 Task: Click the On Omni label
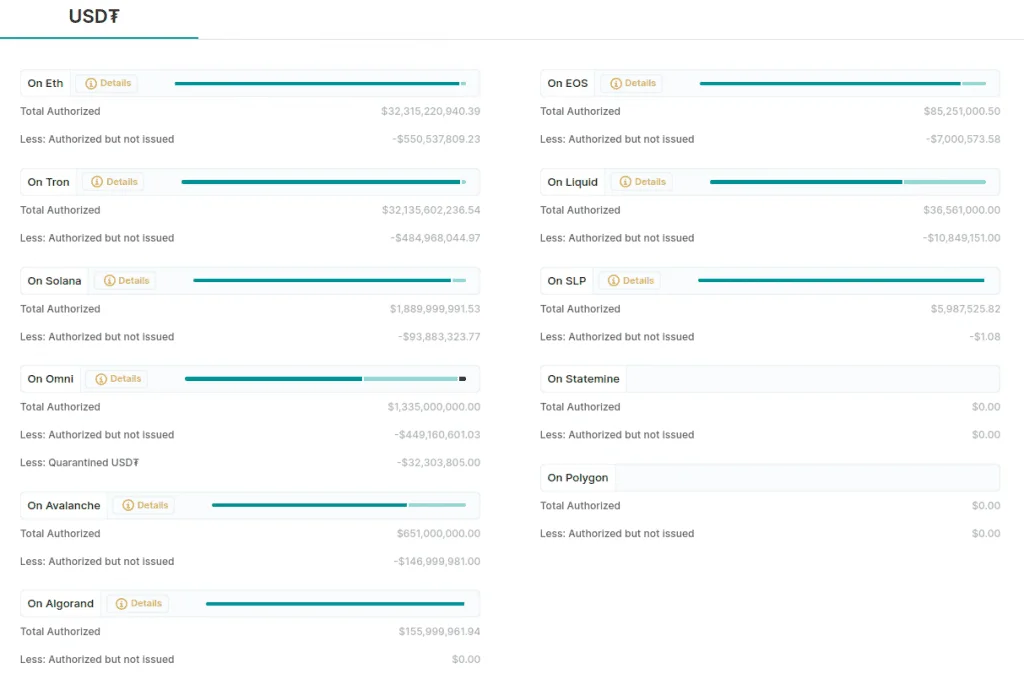[x=50, y=379]
